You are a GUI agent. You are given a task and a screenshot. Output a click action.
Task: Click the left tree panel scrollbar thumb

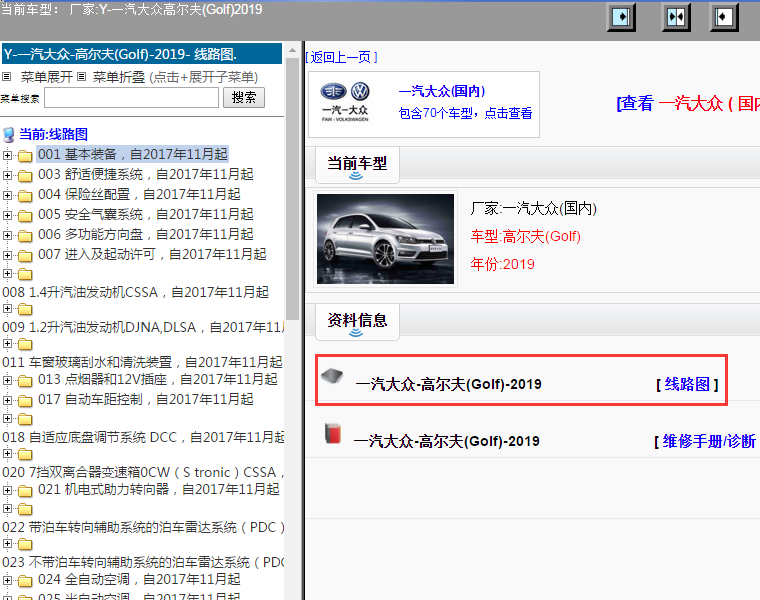point(292,189)
